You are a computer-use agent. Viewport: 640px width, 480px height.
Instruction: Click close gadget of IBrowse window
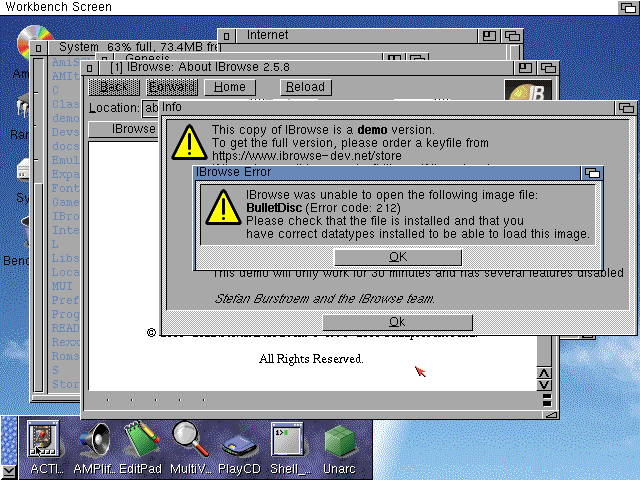pos(89,68)
